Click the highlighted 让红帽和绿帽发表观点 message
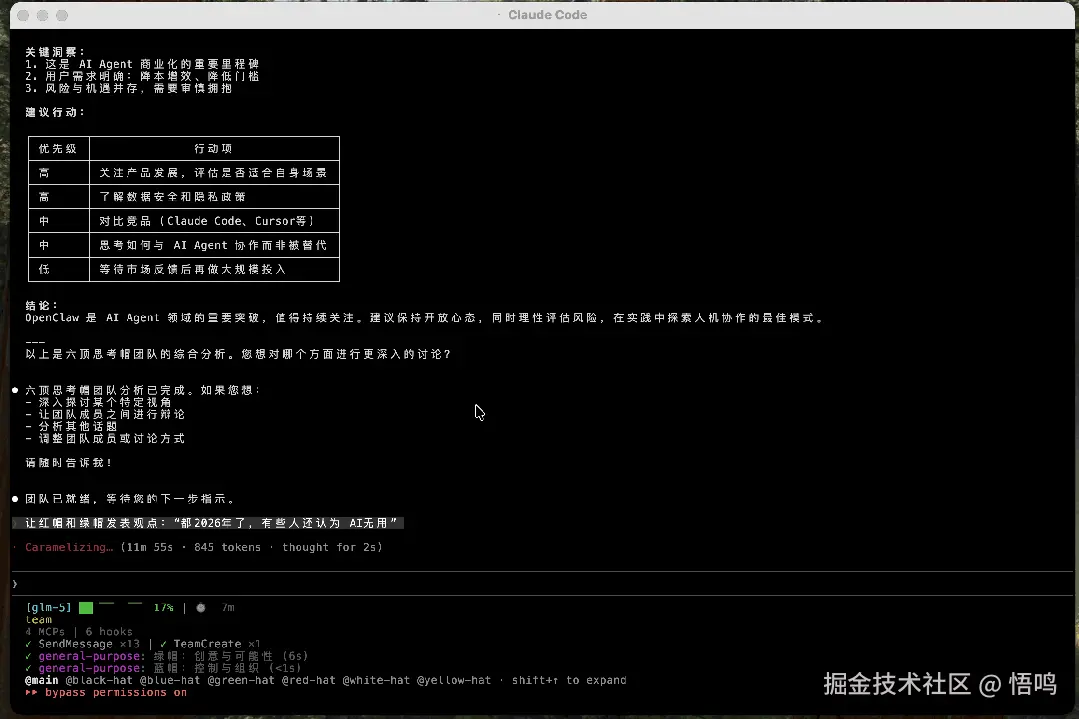Viewport: 1079px width, 719px height. (x=209, y=523)
